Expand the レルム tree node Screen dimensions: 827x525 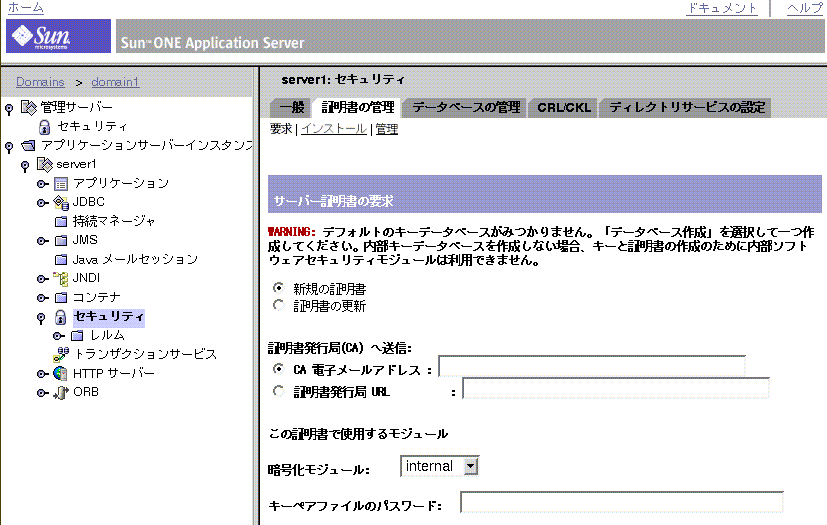(59, 336)
